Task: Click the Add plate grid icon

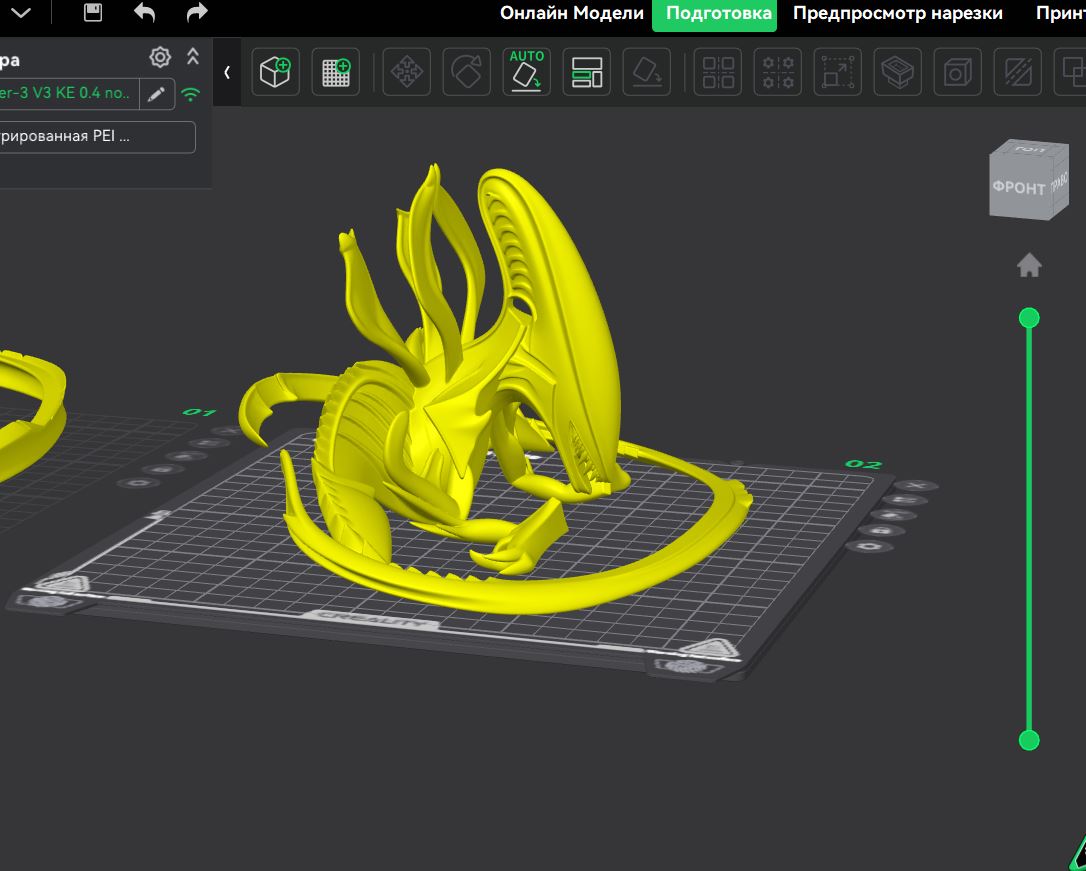Action: point(336,72)
